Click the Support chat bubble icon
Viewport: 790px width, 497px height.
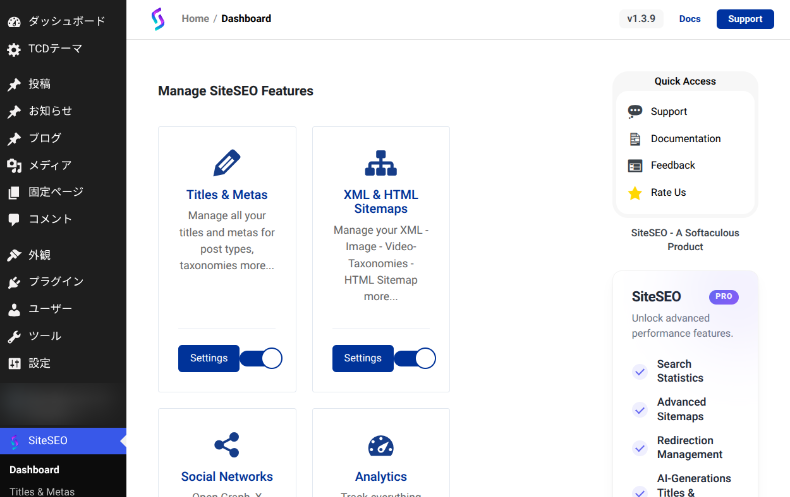635,111
